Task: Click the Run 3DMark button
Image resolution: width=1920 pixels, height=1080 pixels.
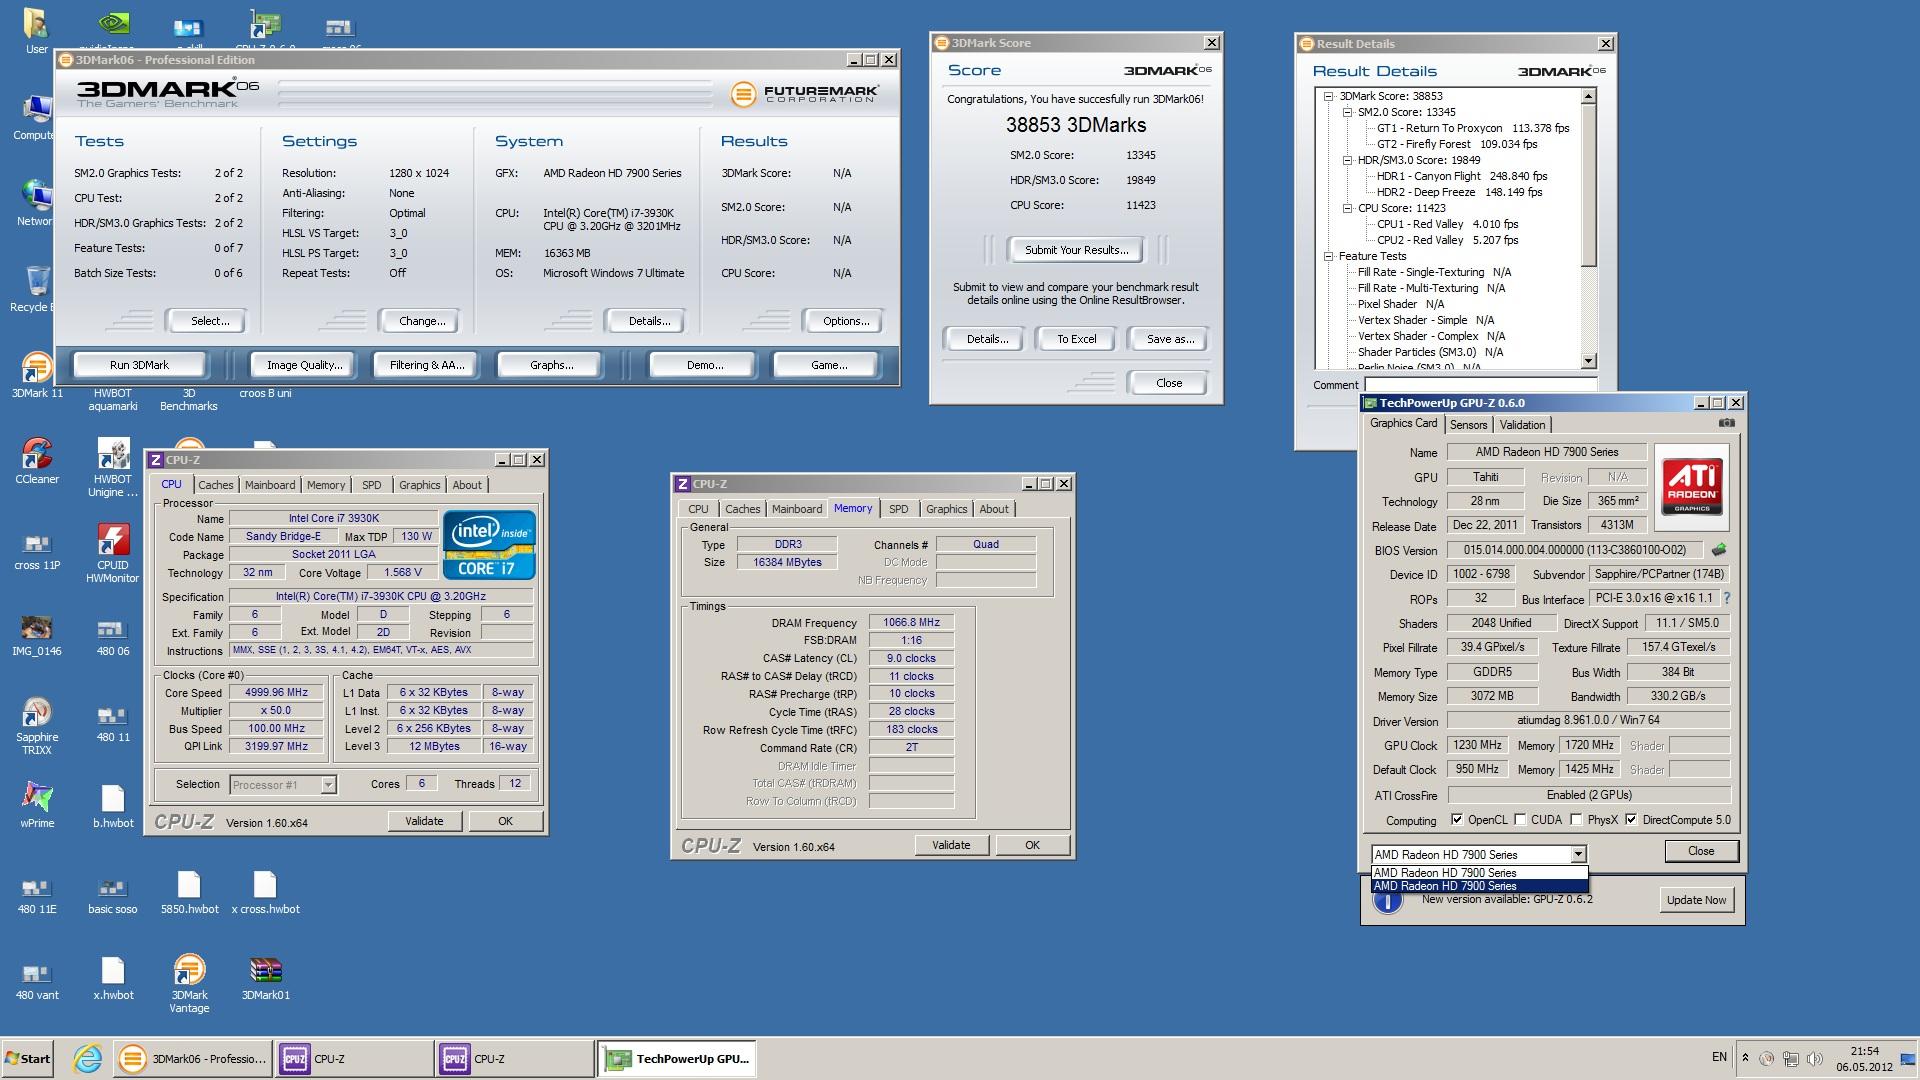Action: click(139, 365)
